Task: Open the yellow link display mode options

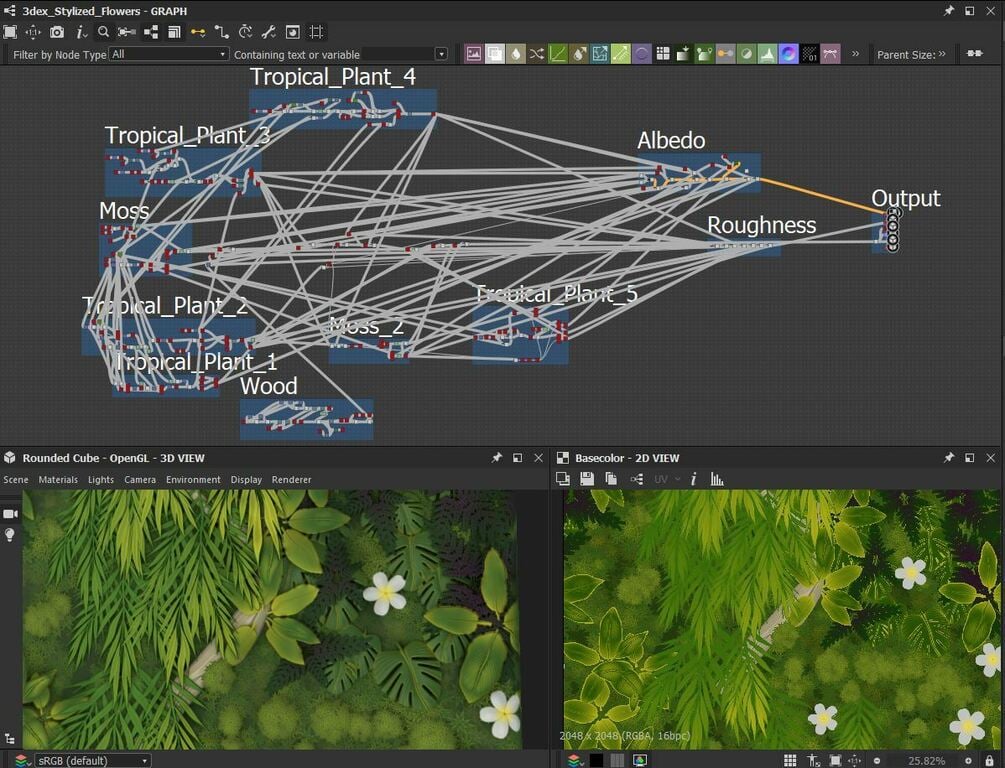Action: tap(198, 32)
